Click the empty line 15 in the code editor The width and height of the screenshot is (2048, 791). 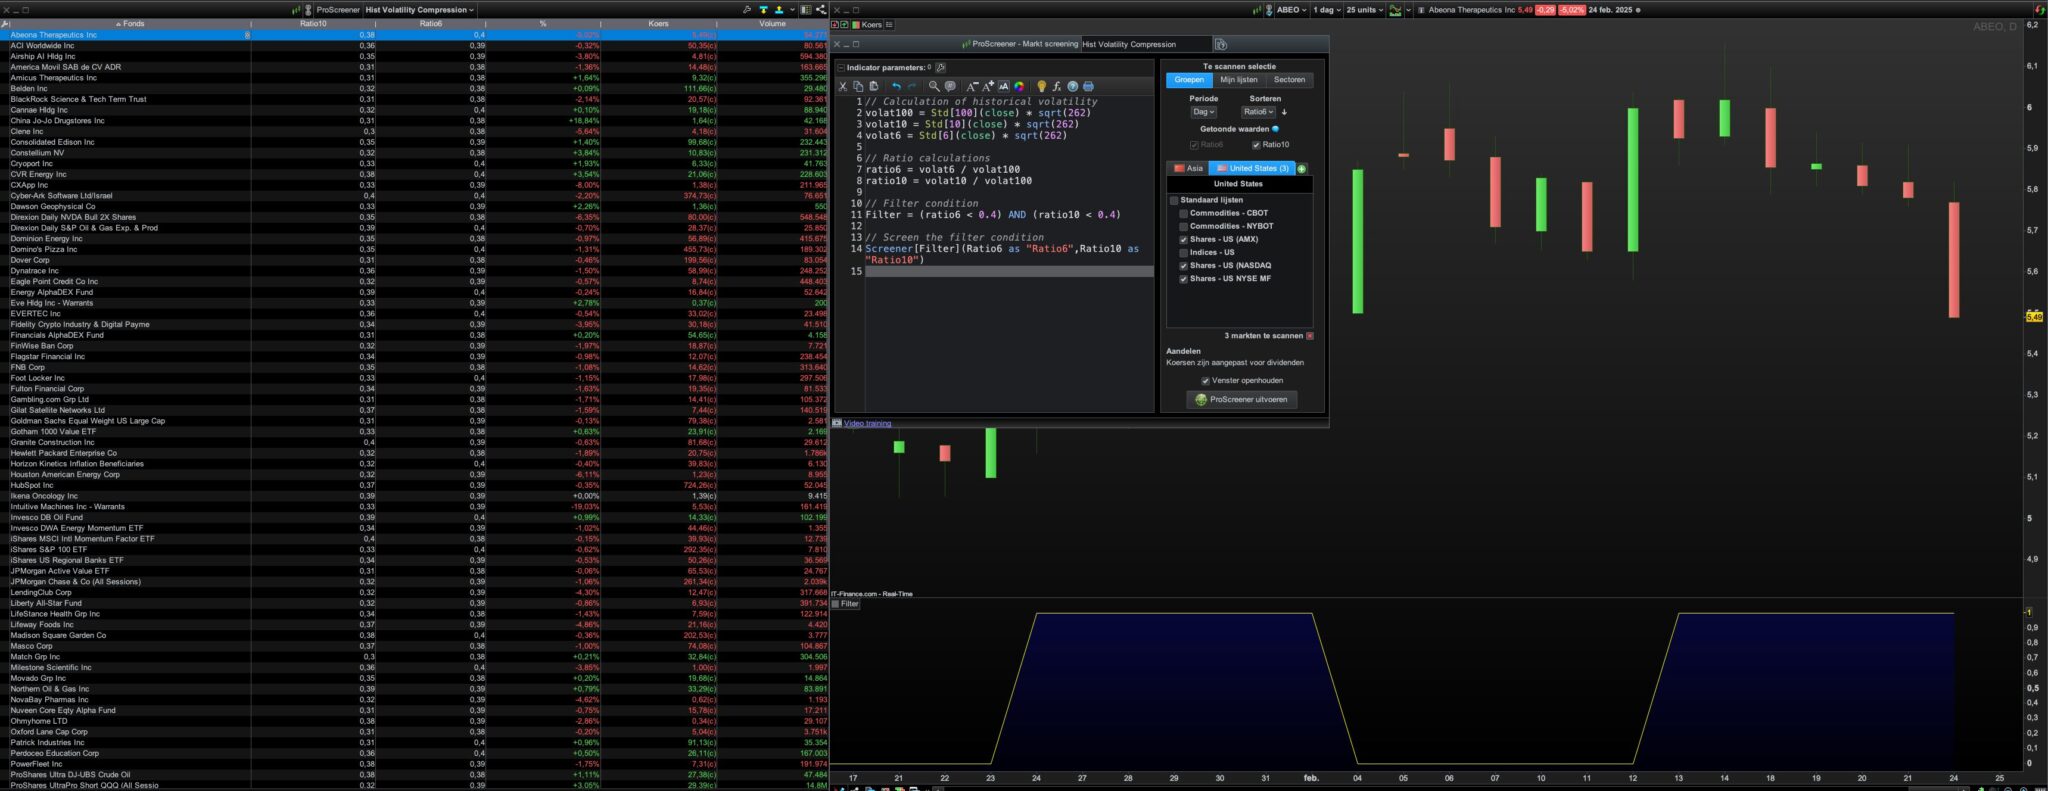coord(1008,271)
